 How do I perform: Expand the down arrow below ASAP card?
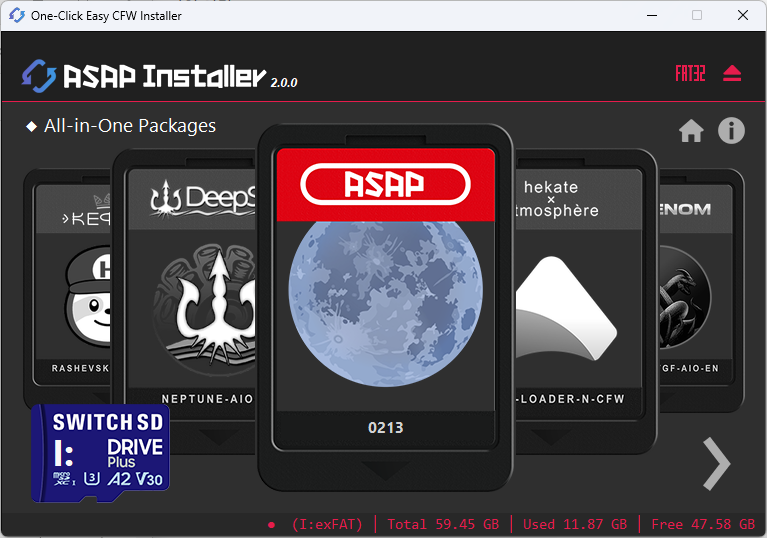point(385,470)
